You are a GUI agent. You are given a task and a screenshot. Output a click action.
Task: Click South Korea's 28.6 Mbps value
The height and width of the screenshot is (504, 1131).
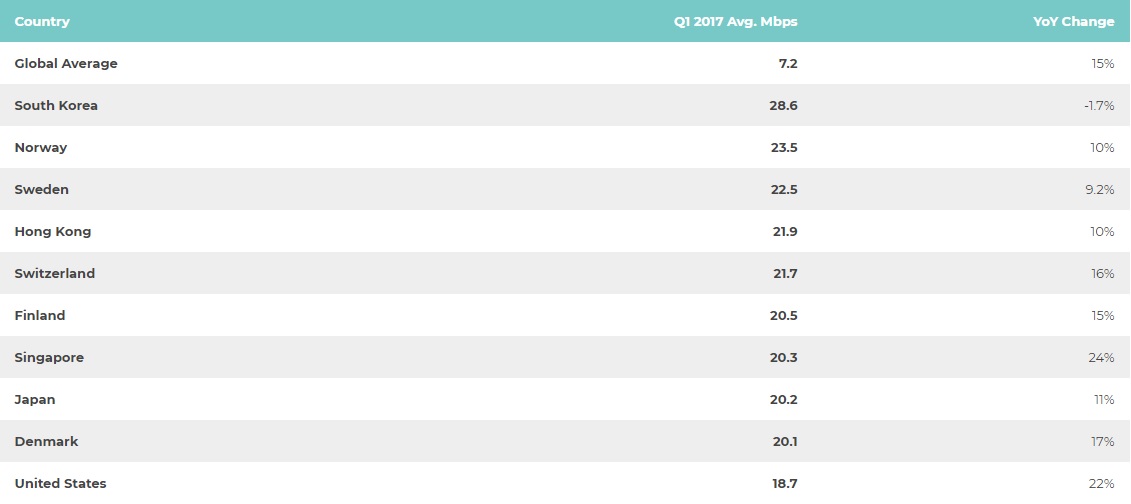783,105
